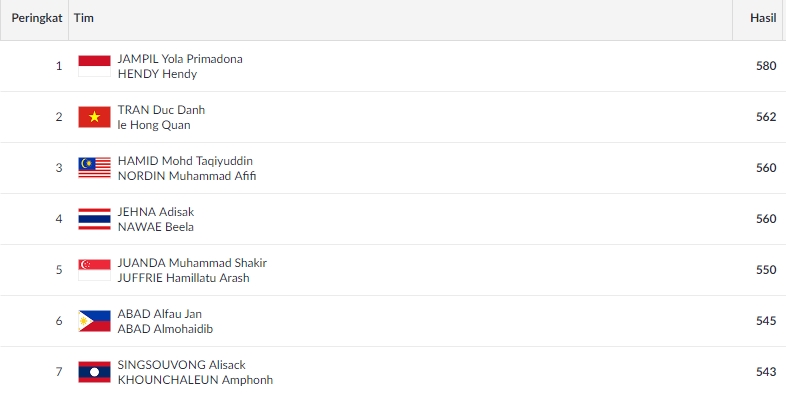Select ABAD Almohaidib athlete name
Image resolution: width=786 pixels, height=417 pixels.
[165, 329]
